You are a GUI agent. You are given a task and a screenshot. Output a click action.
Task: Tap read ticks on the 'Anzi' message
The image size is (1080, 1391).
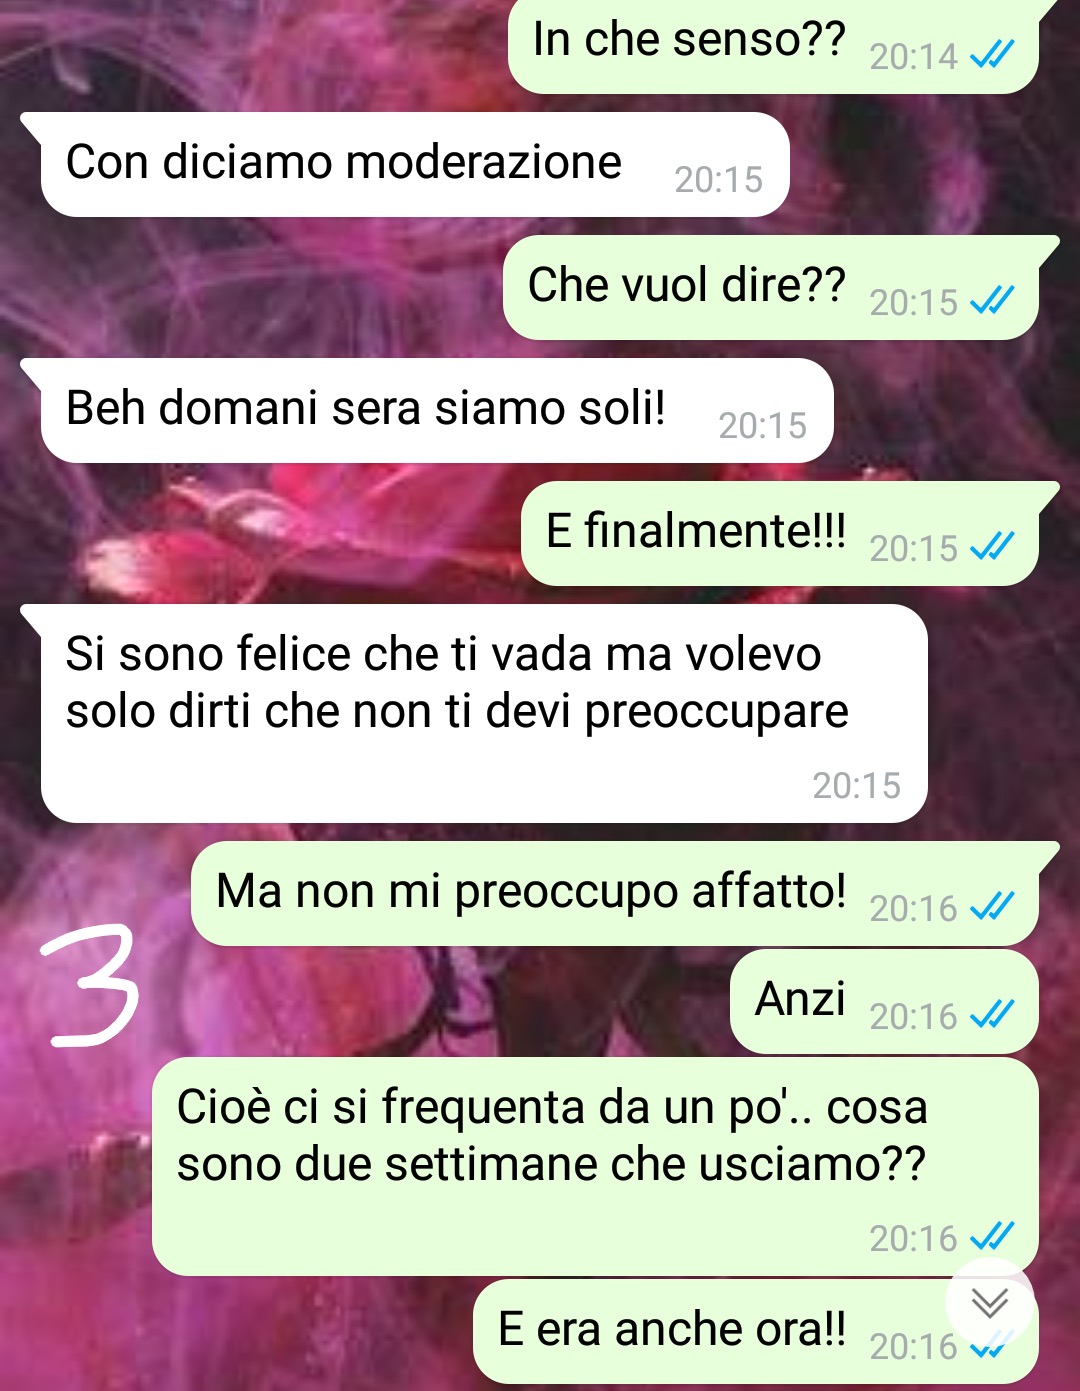(993, 1016)
